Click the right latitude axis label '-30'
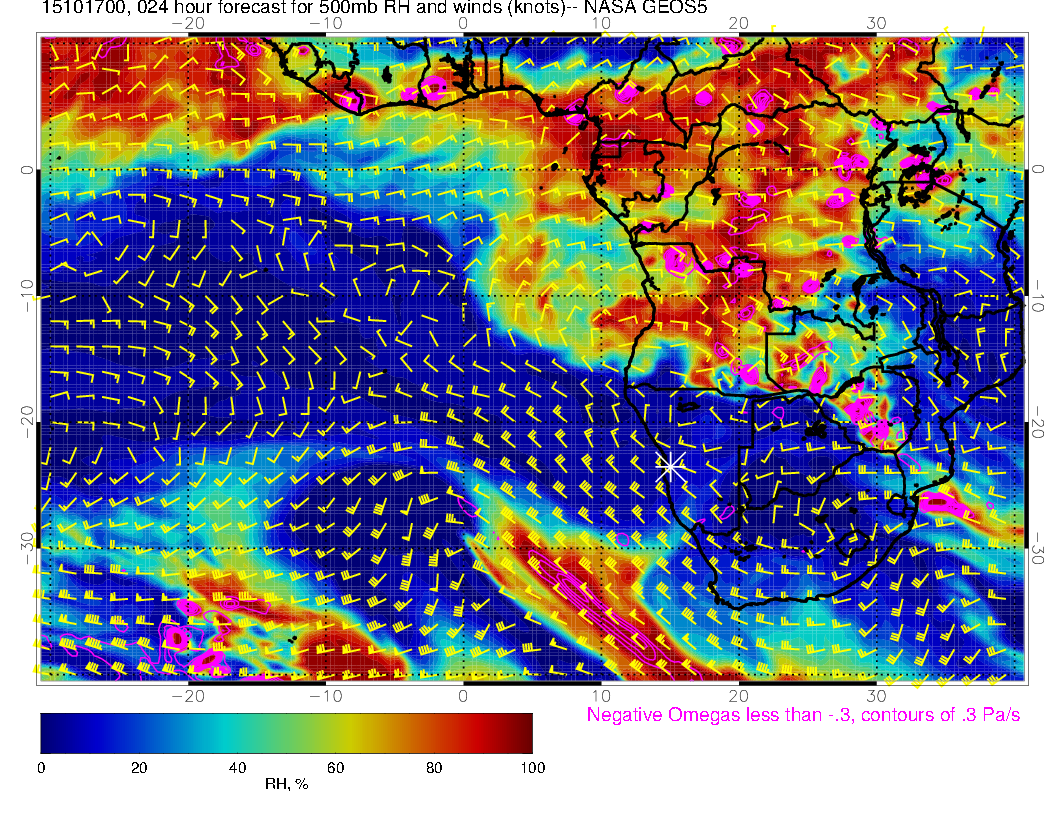This screenshot has width=1056, height=816. point(1038,549)
